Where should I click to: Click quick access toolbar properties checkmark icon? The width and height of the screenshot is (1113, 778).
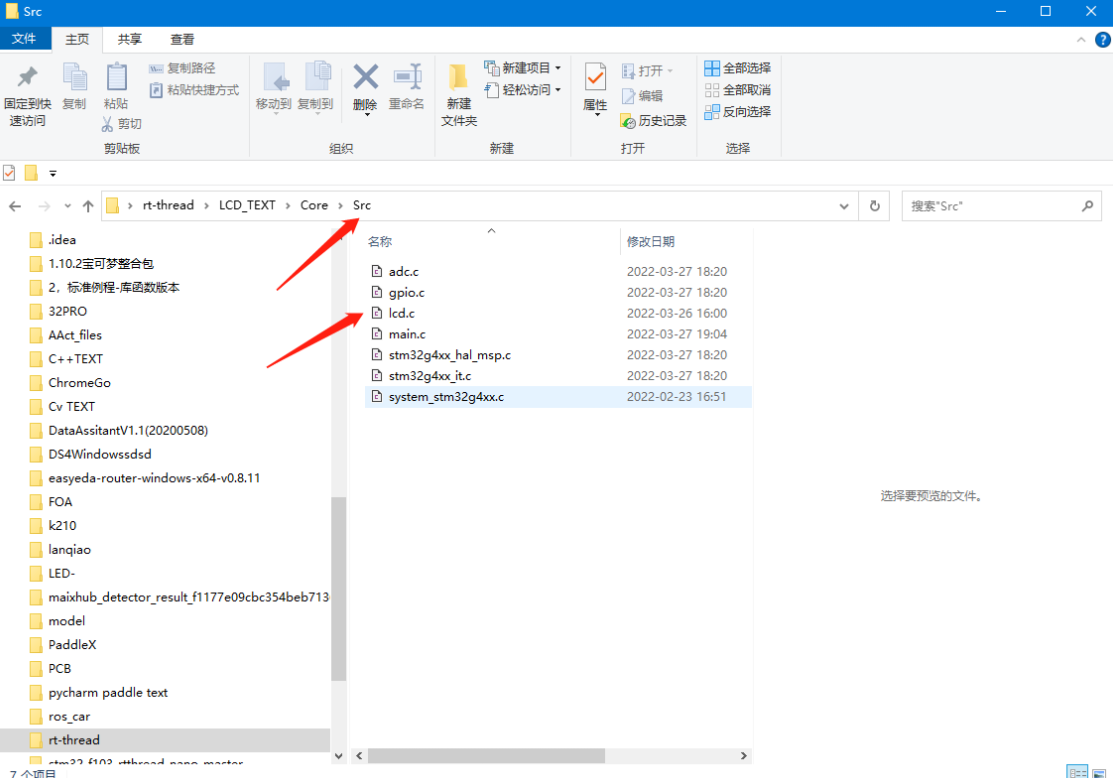(9, 172)
